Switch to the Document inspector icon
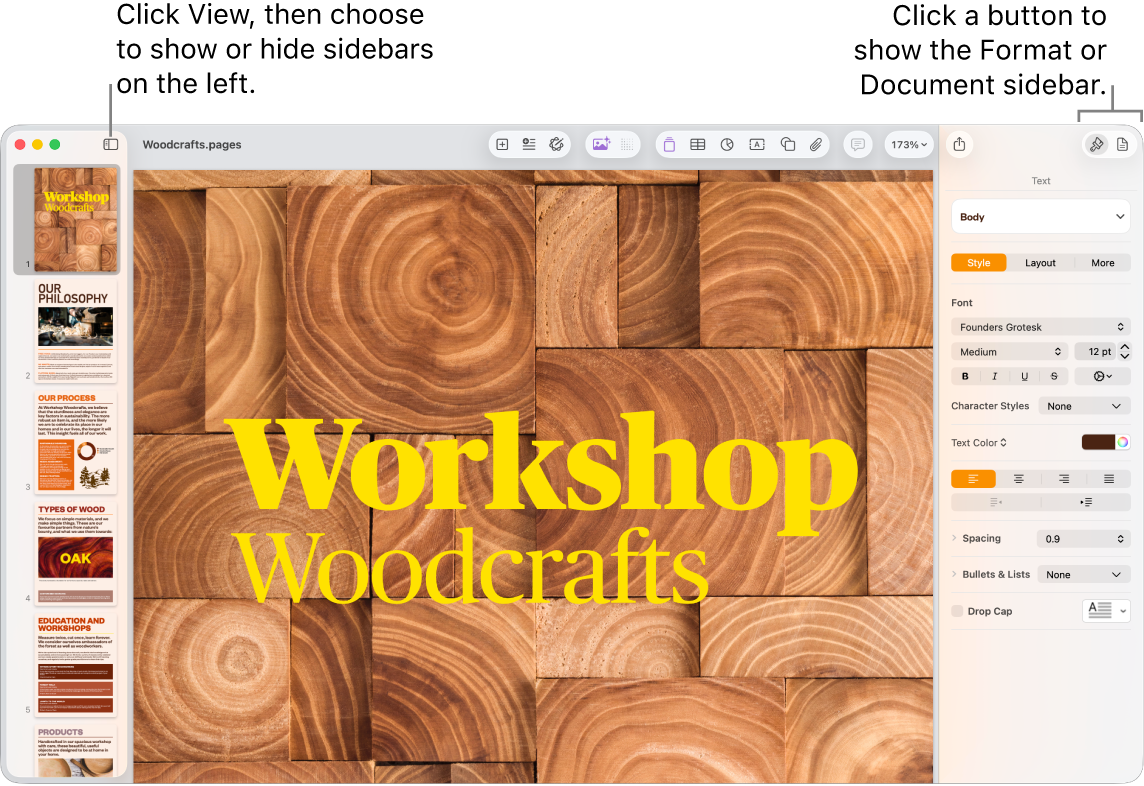The width and height of the screenshot is (1144, 786). (x=1123, y=144)
